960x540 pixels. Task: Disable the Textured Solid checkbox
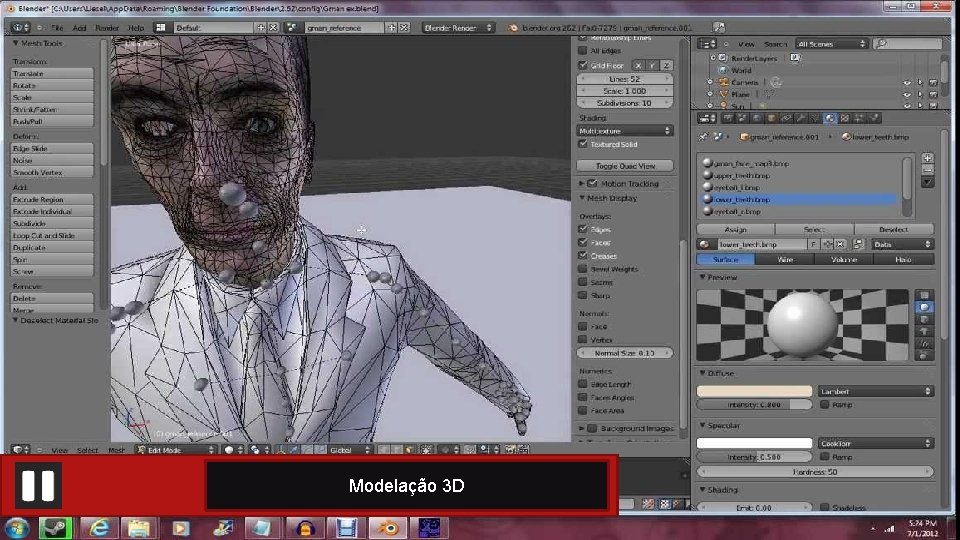[583, 144]
